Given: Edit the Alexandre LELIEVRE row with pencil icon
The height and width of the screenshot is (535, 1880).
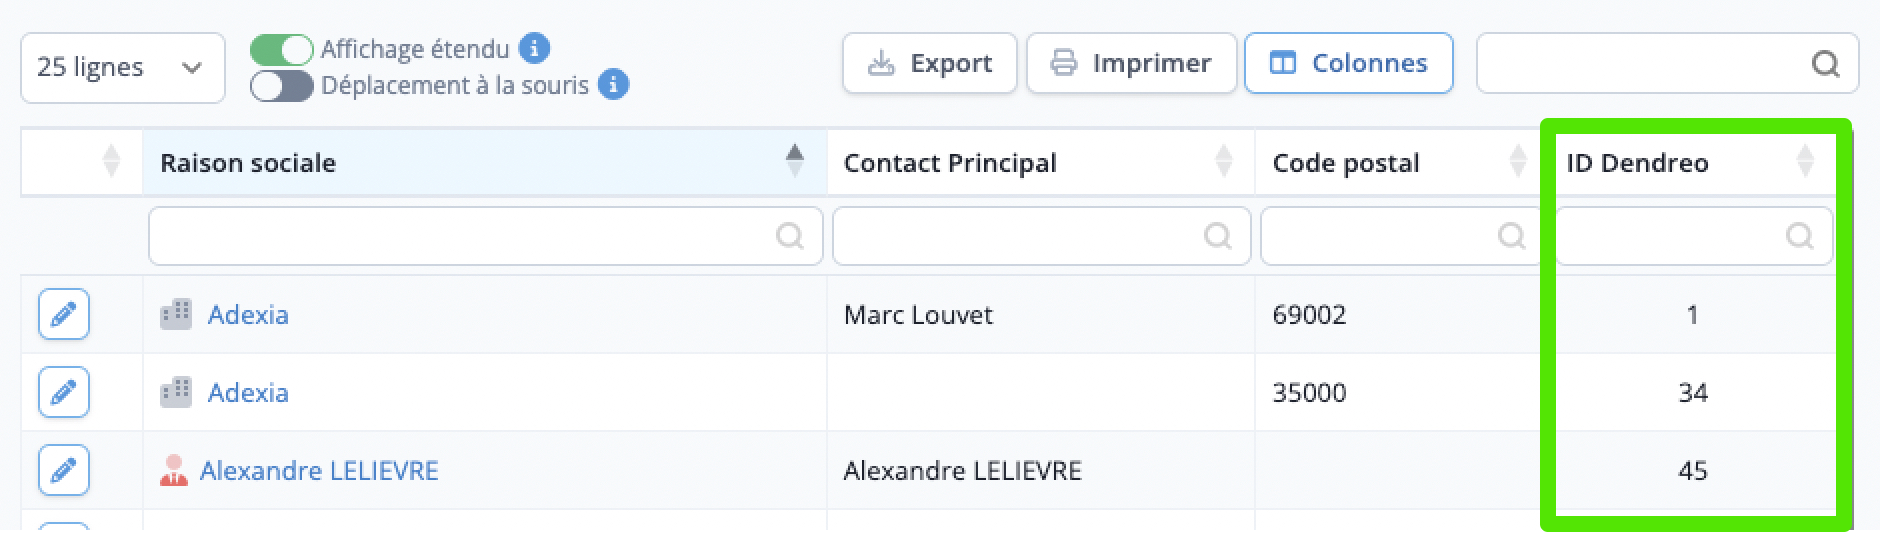Looking at the screenshot, I should (64, 470).
